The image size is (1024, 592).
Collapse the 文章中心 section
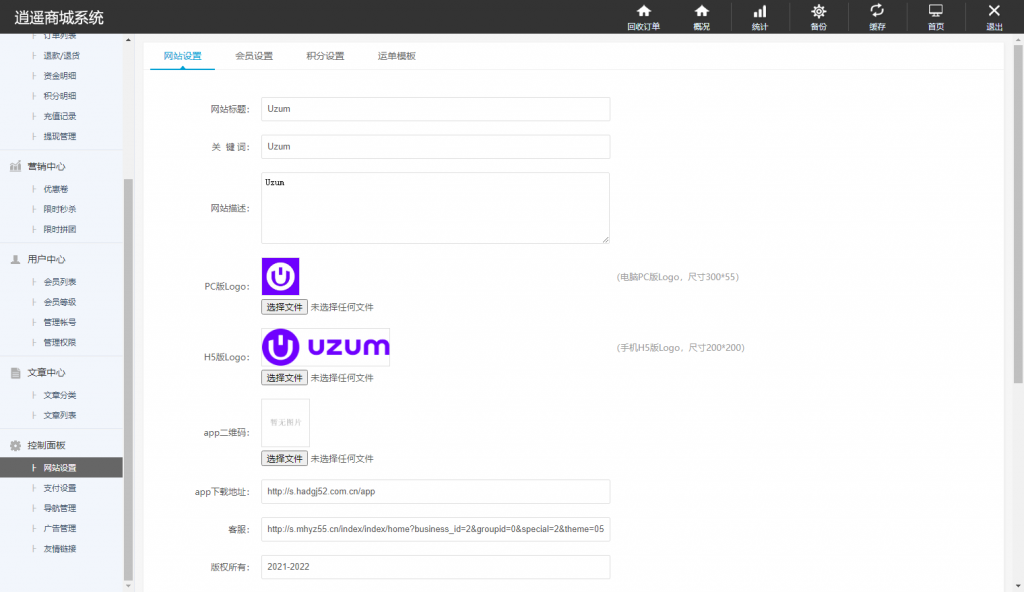point(46,372)
